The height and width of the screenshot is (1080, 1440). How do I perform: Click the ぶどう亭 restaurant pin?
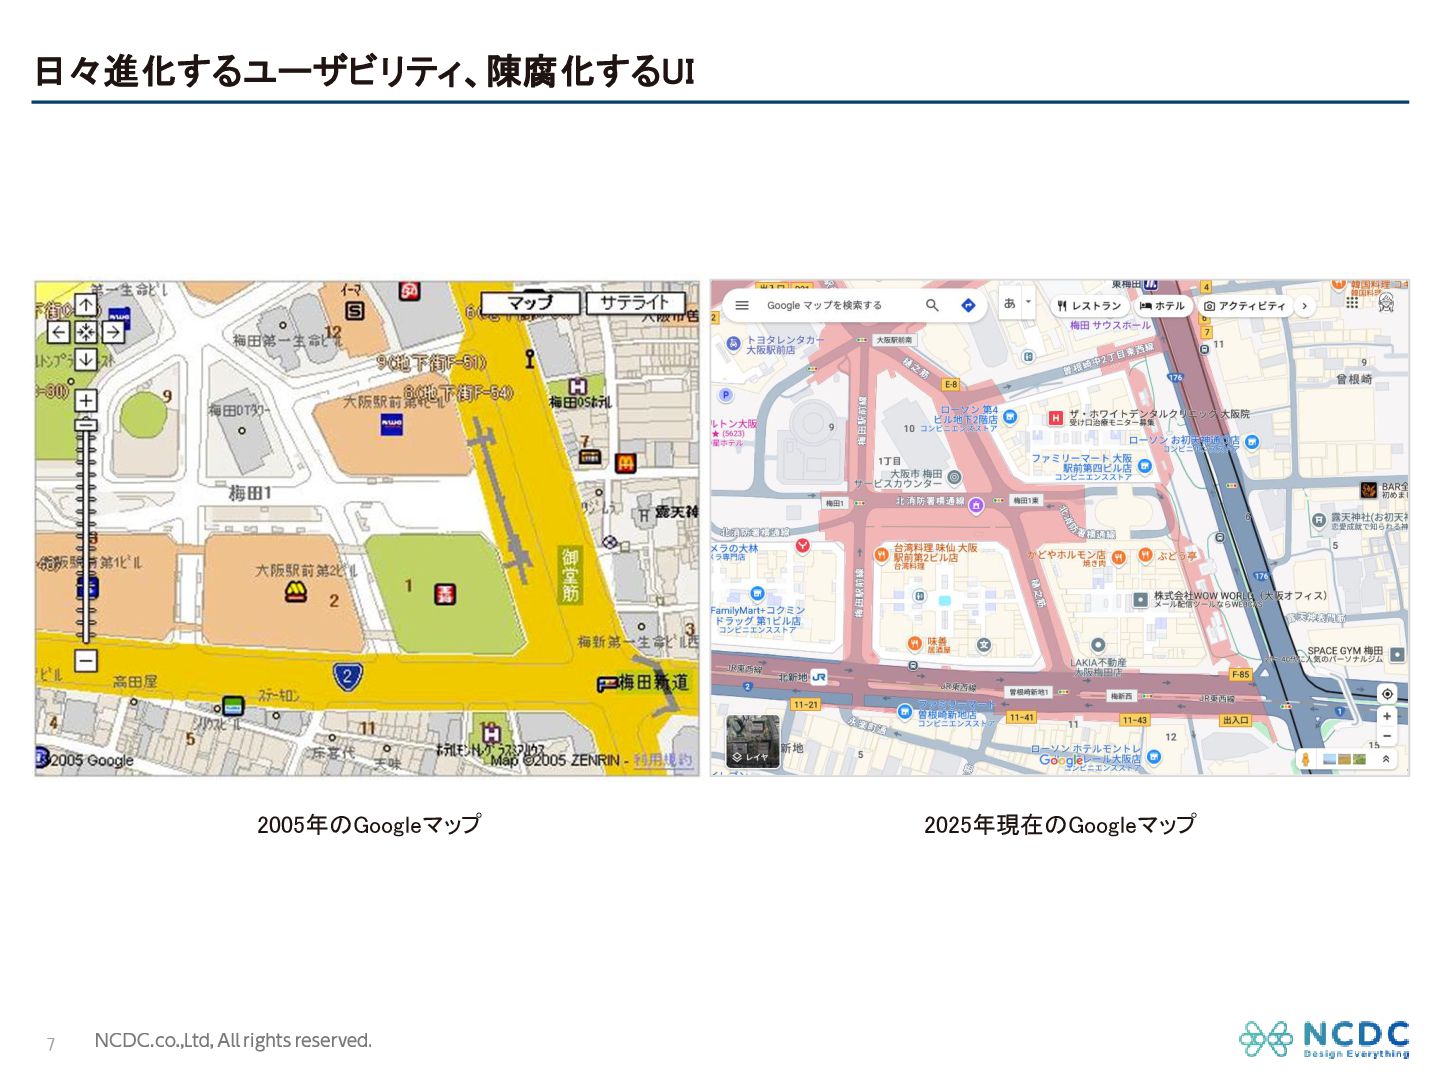pos(1145,555)
